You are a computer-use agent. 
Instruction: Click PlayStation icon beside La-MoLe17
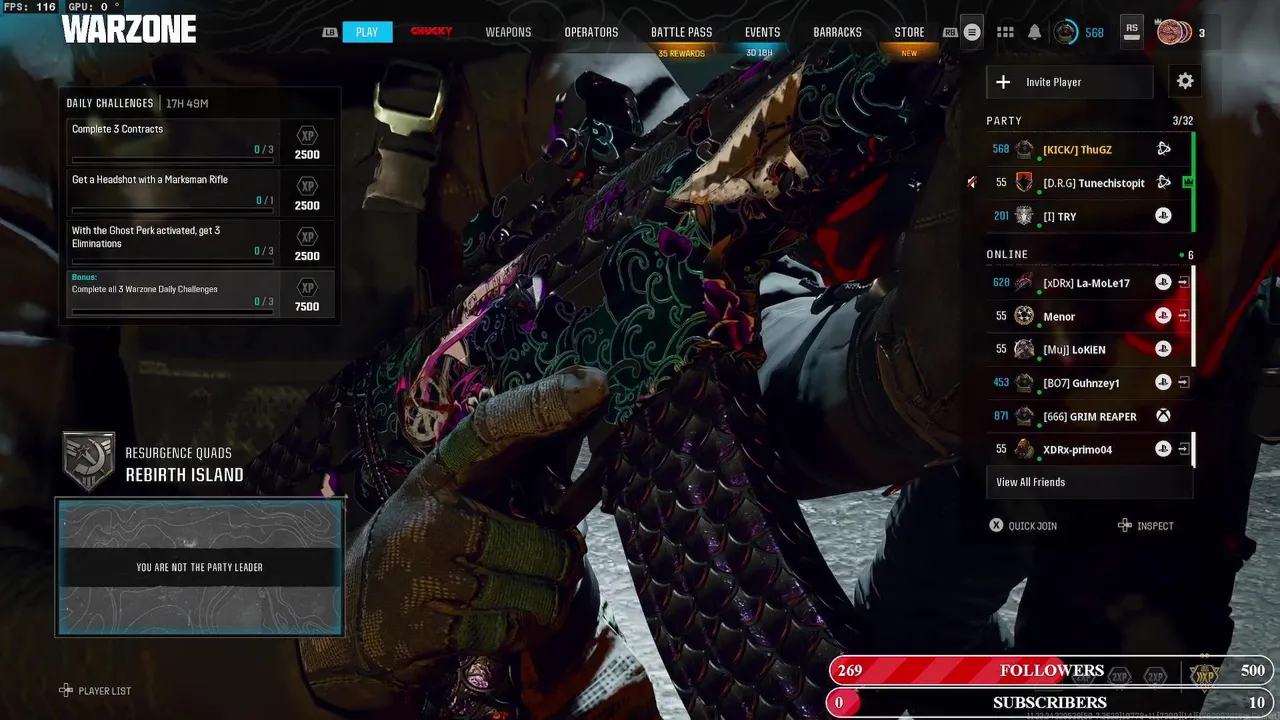pyautogui.click(x=1163, y=283)
